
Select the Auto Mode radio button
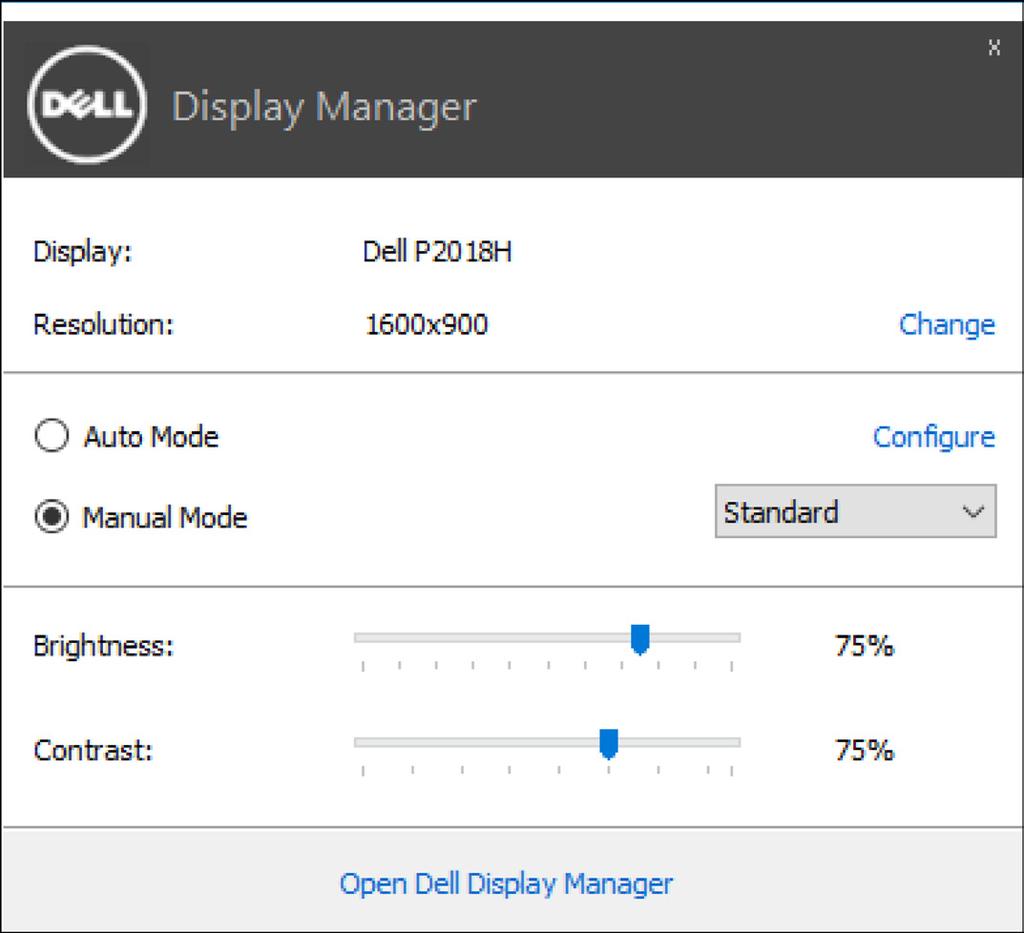[52, 435]
